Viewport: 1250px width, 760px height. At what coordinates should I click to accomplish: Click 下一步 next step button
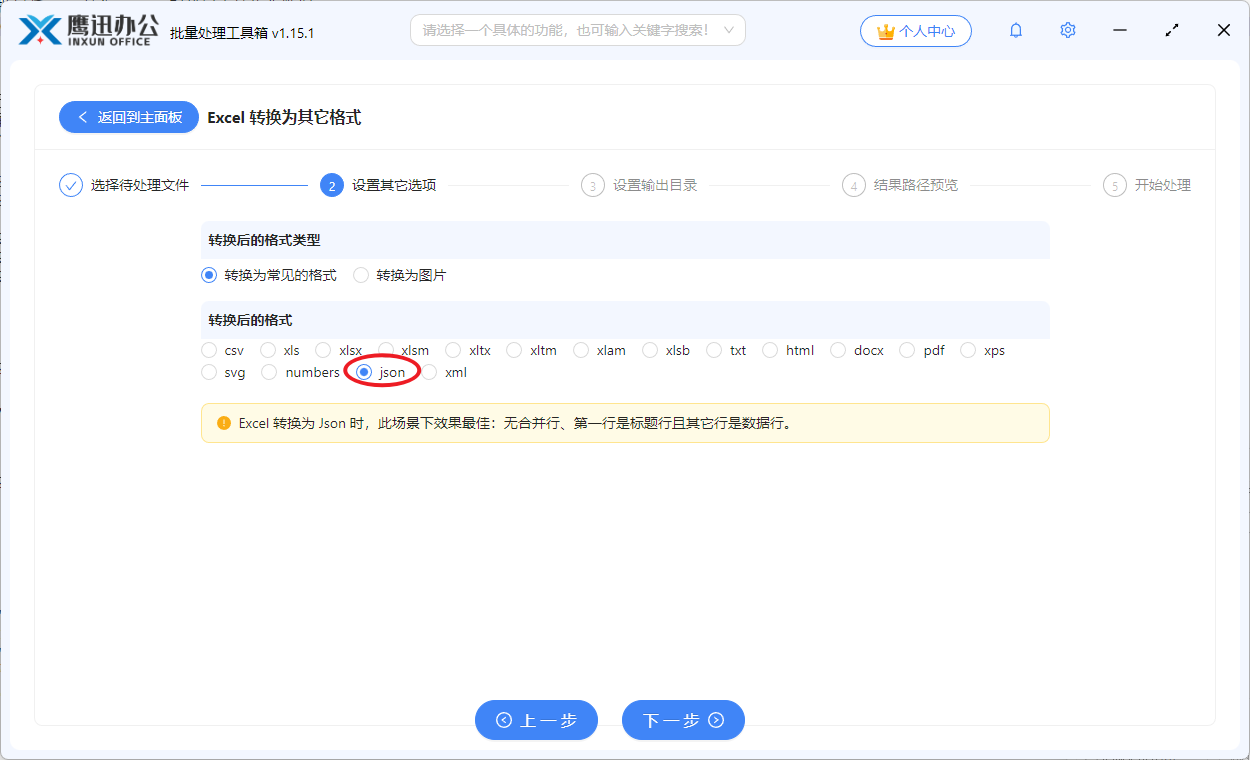(x=683, y=720)
